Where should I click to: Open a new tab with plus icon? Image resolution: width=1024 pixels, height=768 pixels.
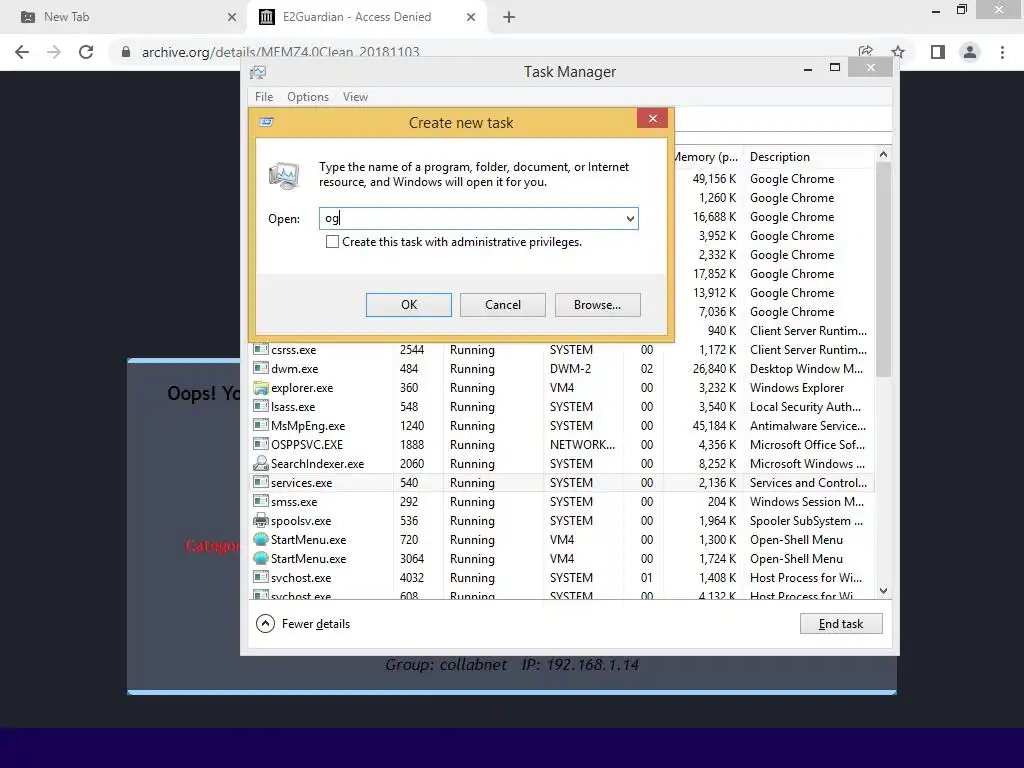click(509, 17)
